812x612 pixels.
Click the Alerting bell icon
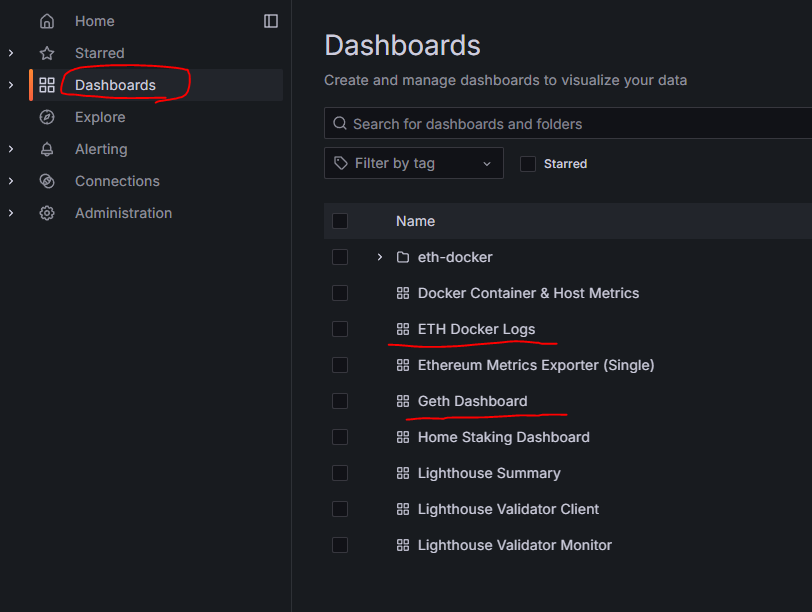point(47,149)
